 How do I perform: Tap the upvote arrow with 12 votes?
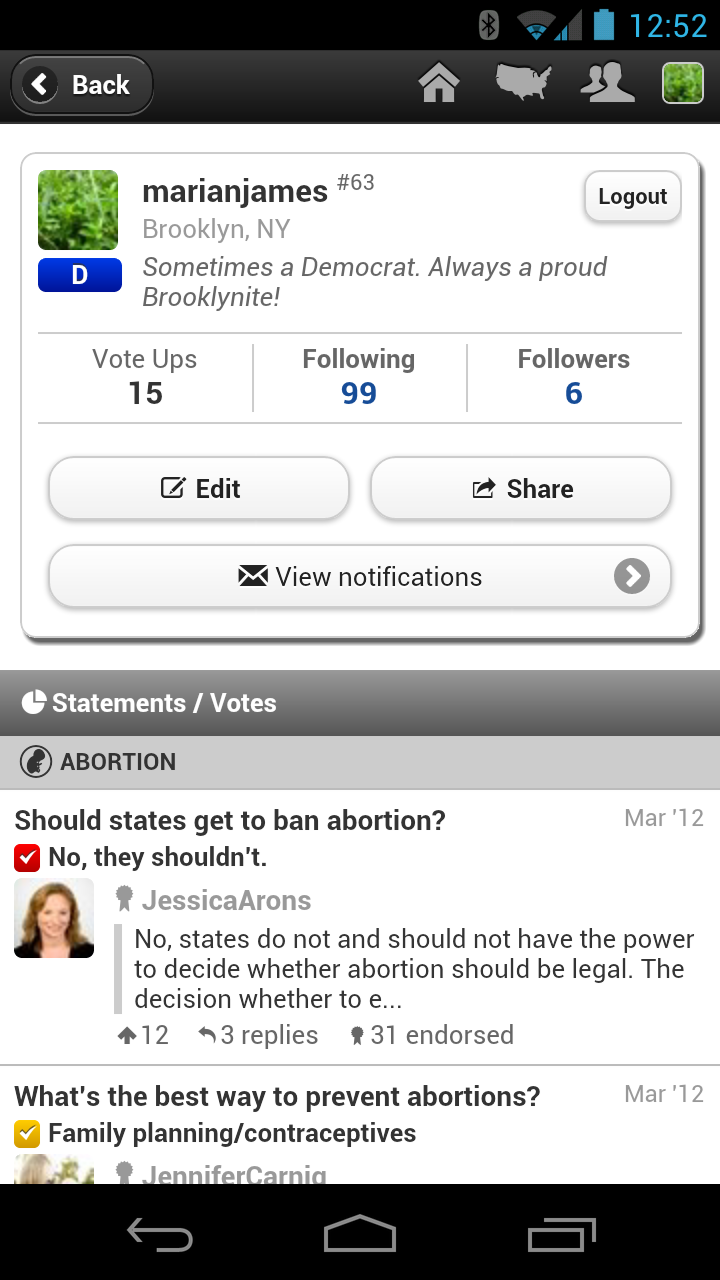tap(128, 1036)
